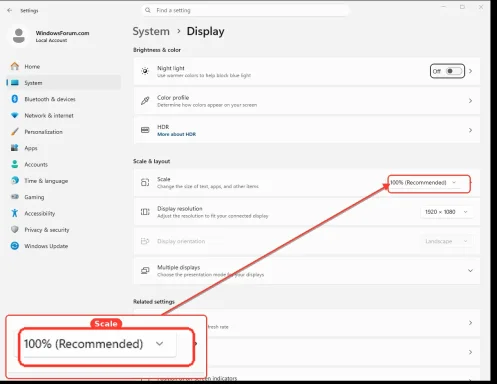This screenshot has height=384, width=497.
Task: Click the Accessibility figure icon
Action: click(x=15, y=213)
